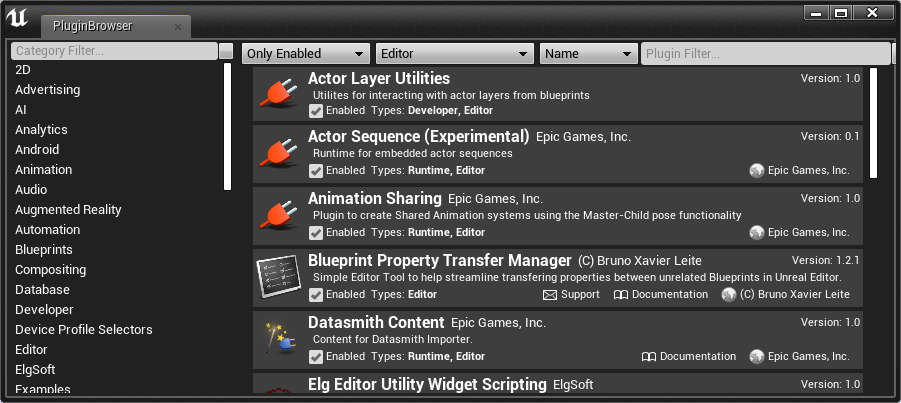Image resolution: width=901 pixels, height=403 pixels.
Task: Open Epic Games link in Animation Sharing row
Action: tap(808, 233)
